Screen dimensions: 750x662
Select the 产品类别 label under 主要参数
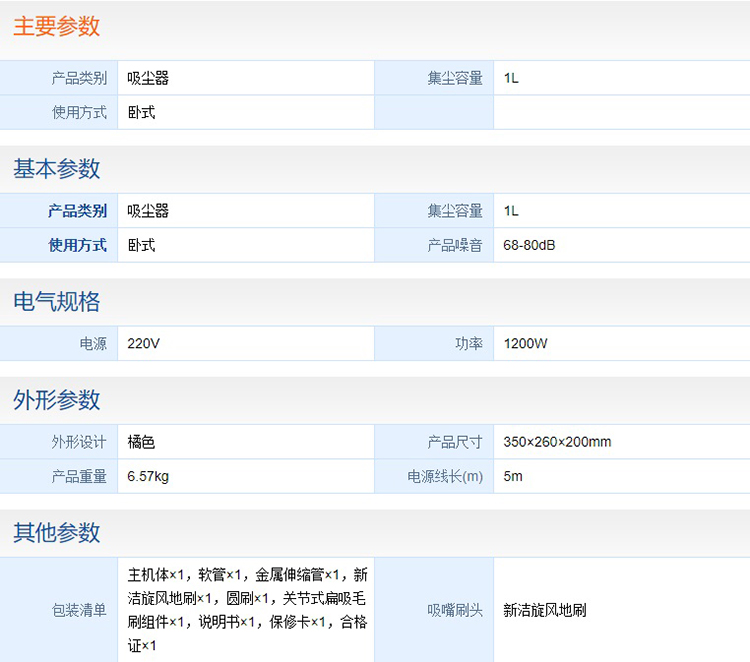[x=79, y=78]
